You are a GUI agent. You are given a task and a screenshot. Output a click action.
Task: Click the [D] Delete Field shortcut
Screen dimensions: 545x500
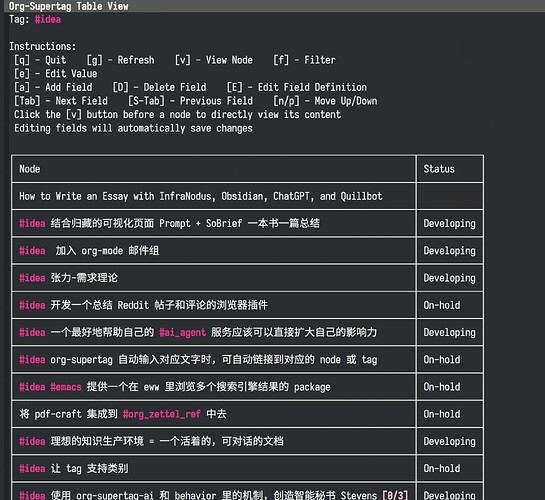click(160, 87)
